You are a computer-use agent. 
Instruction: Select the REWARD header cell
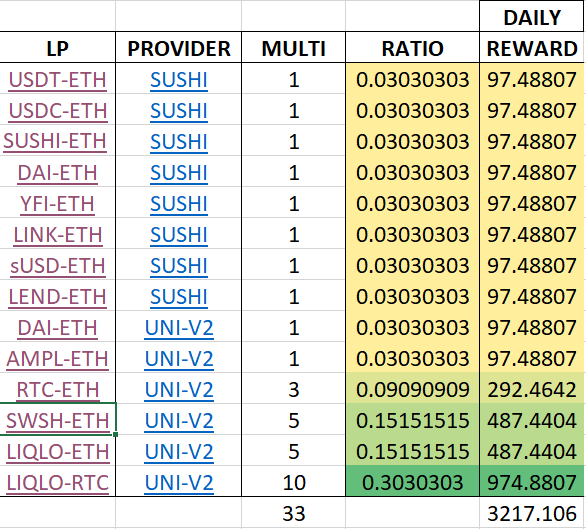532,47
